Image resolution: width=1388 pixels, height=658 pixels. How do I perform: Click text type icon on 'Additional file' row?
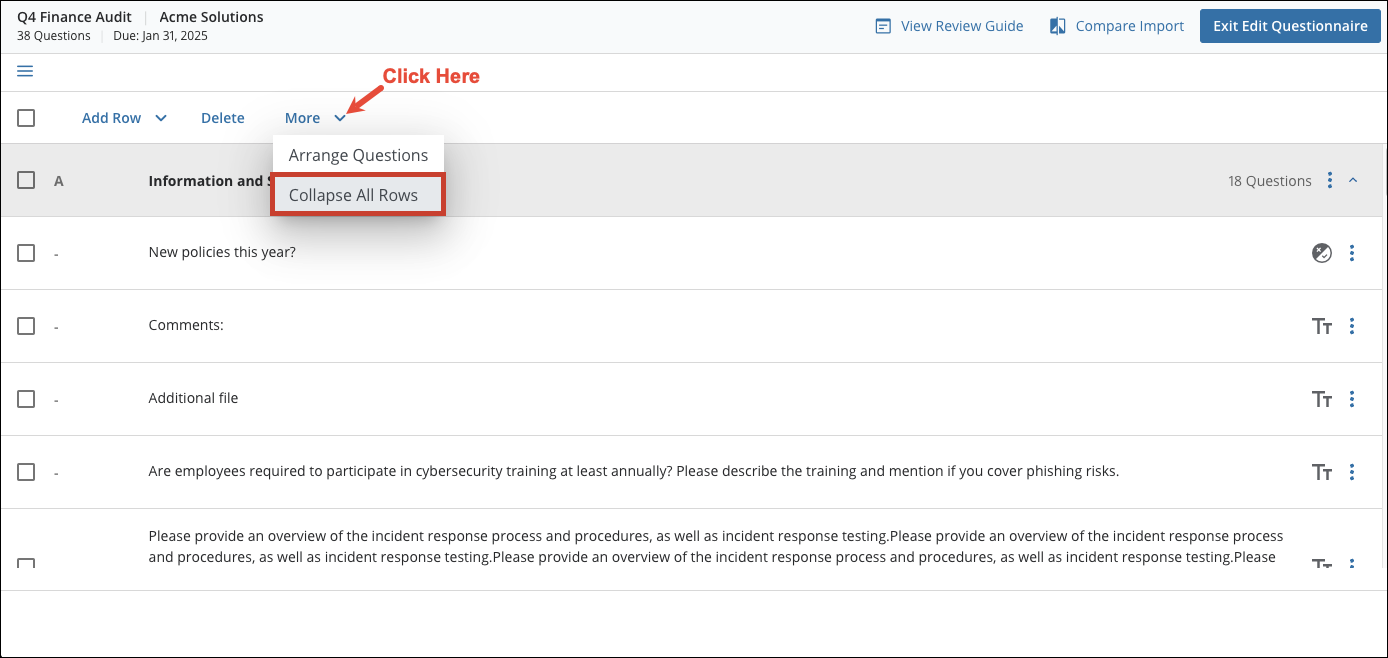[1321, 399]
